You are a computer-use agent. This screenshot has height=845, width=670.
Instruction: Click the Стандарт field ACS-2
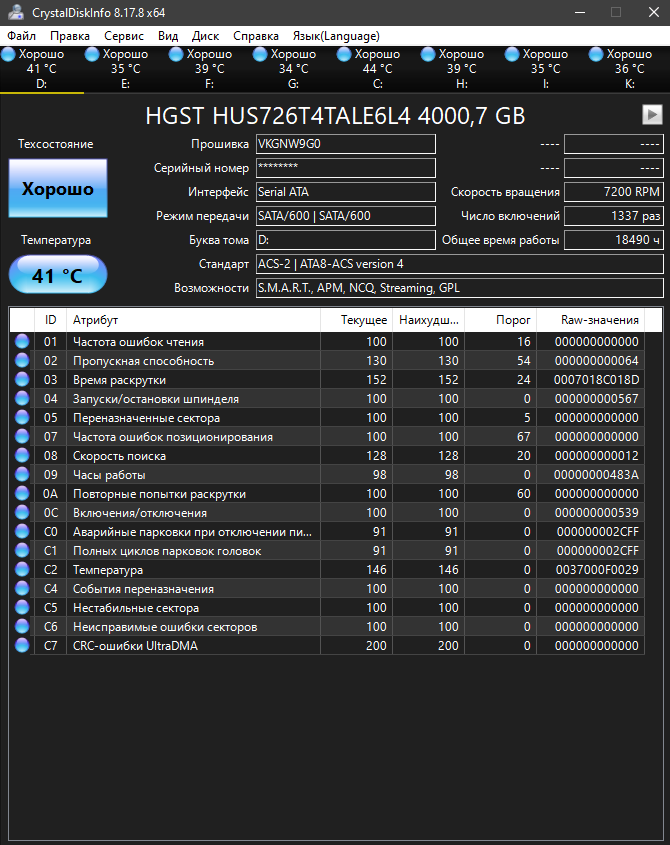point(460,264)
